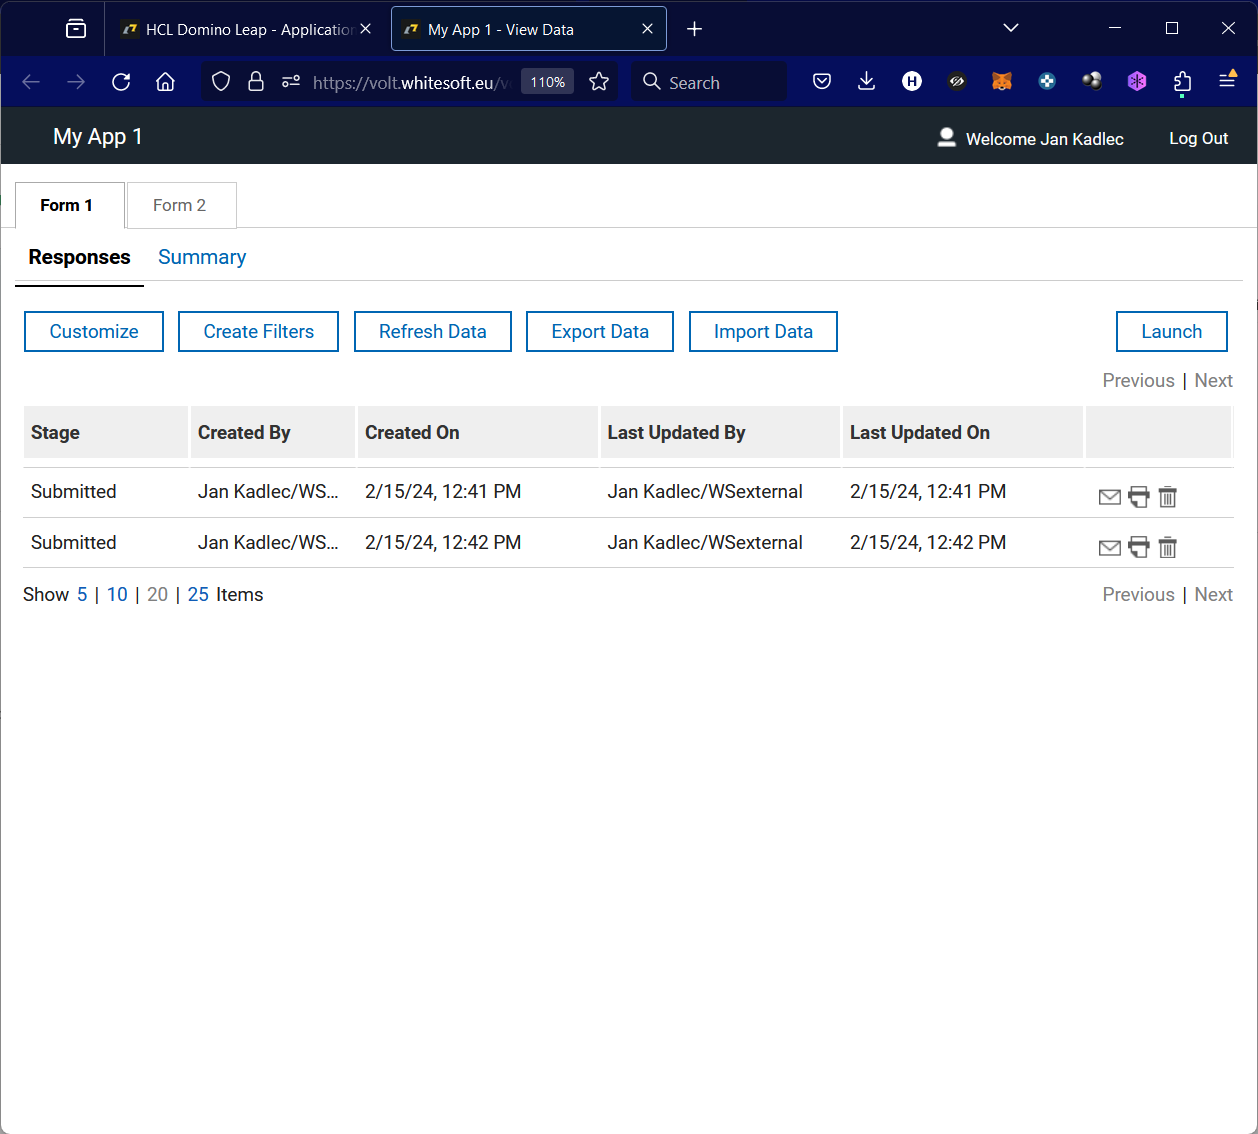Print the first submitted response
Image resolution: width=1258 pixels, height=1134 pixels.
[1139, 496]
